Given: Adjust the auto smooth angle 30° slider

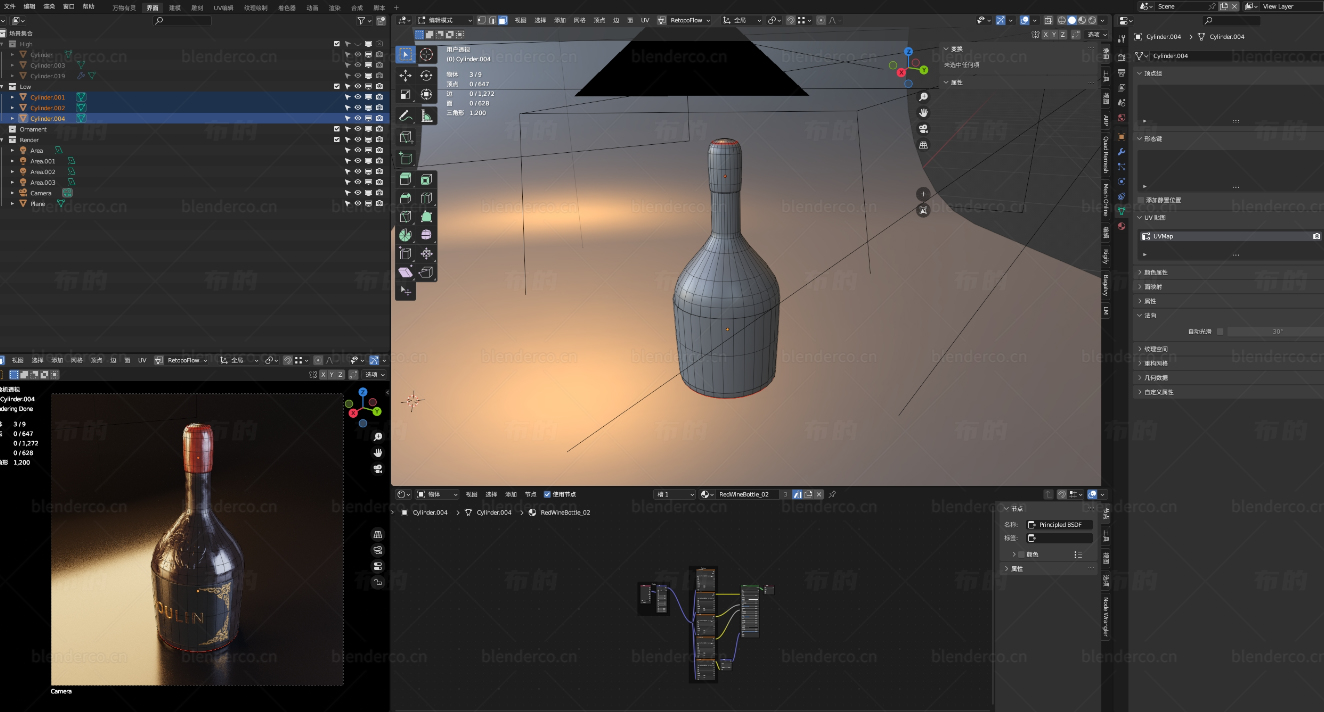Looking at the screenshot, I should [x=1277, y=331].
